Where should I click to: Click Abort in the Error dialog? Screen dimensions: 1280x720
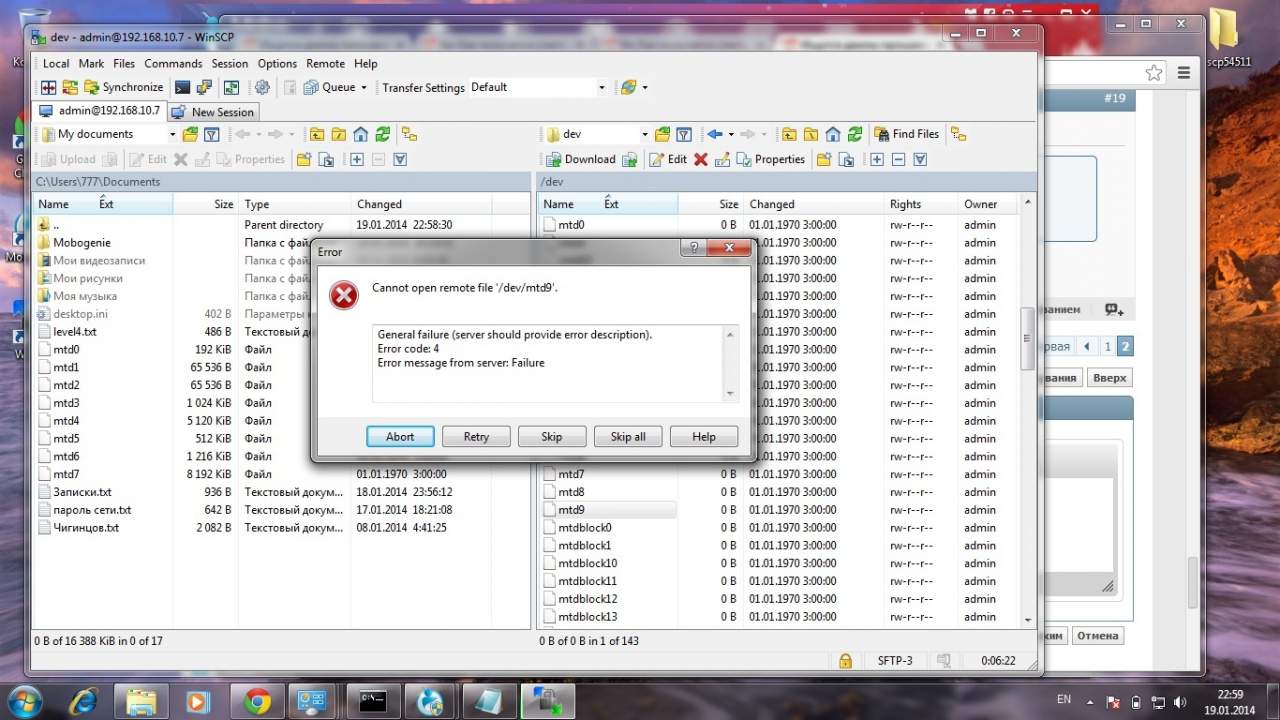pos(400,436)
